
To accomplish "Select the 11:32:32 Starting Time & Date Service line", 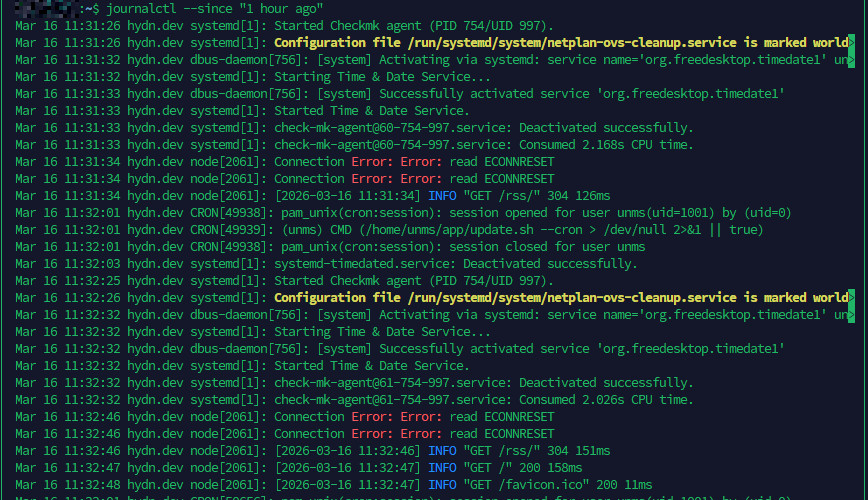I will tap(253, 332).
